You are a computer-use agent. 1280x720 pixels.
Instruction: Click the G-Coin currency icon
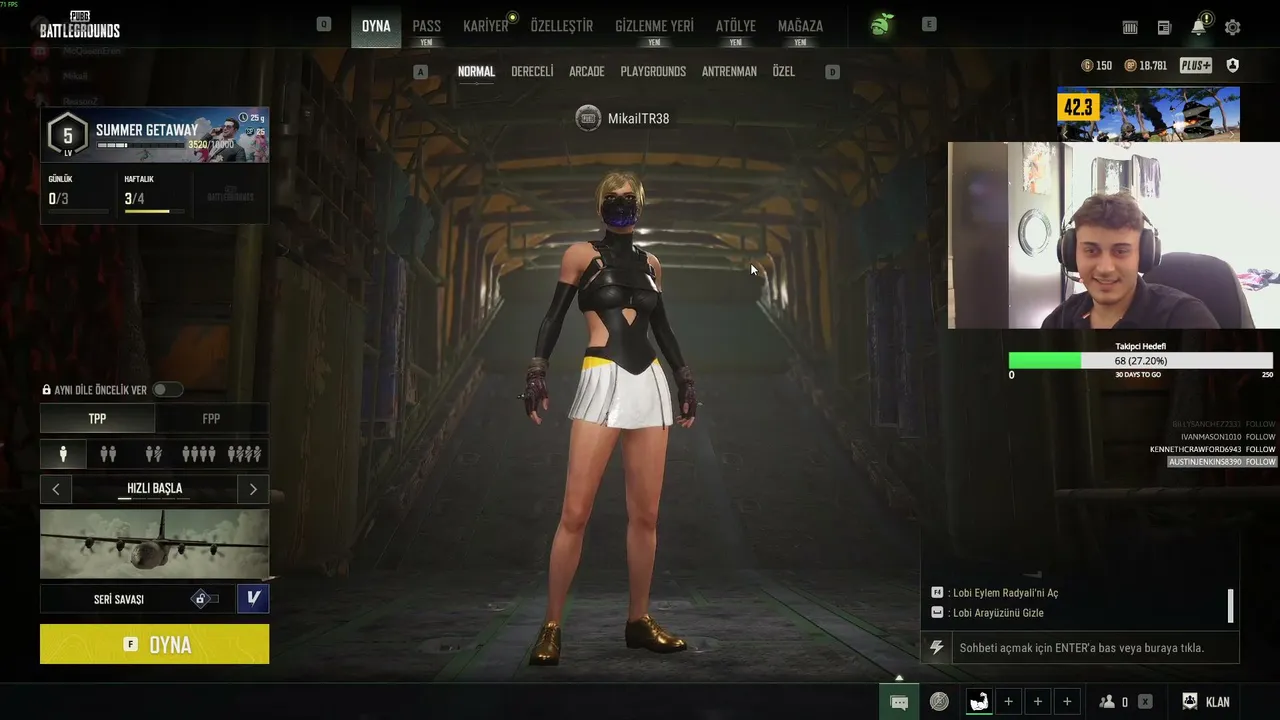point(1087,66)
